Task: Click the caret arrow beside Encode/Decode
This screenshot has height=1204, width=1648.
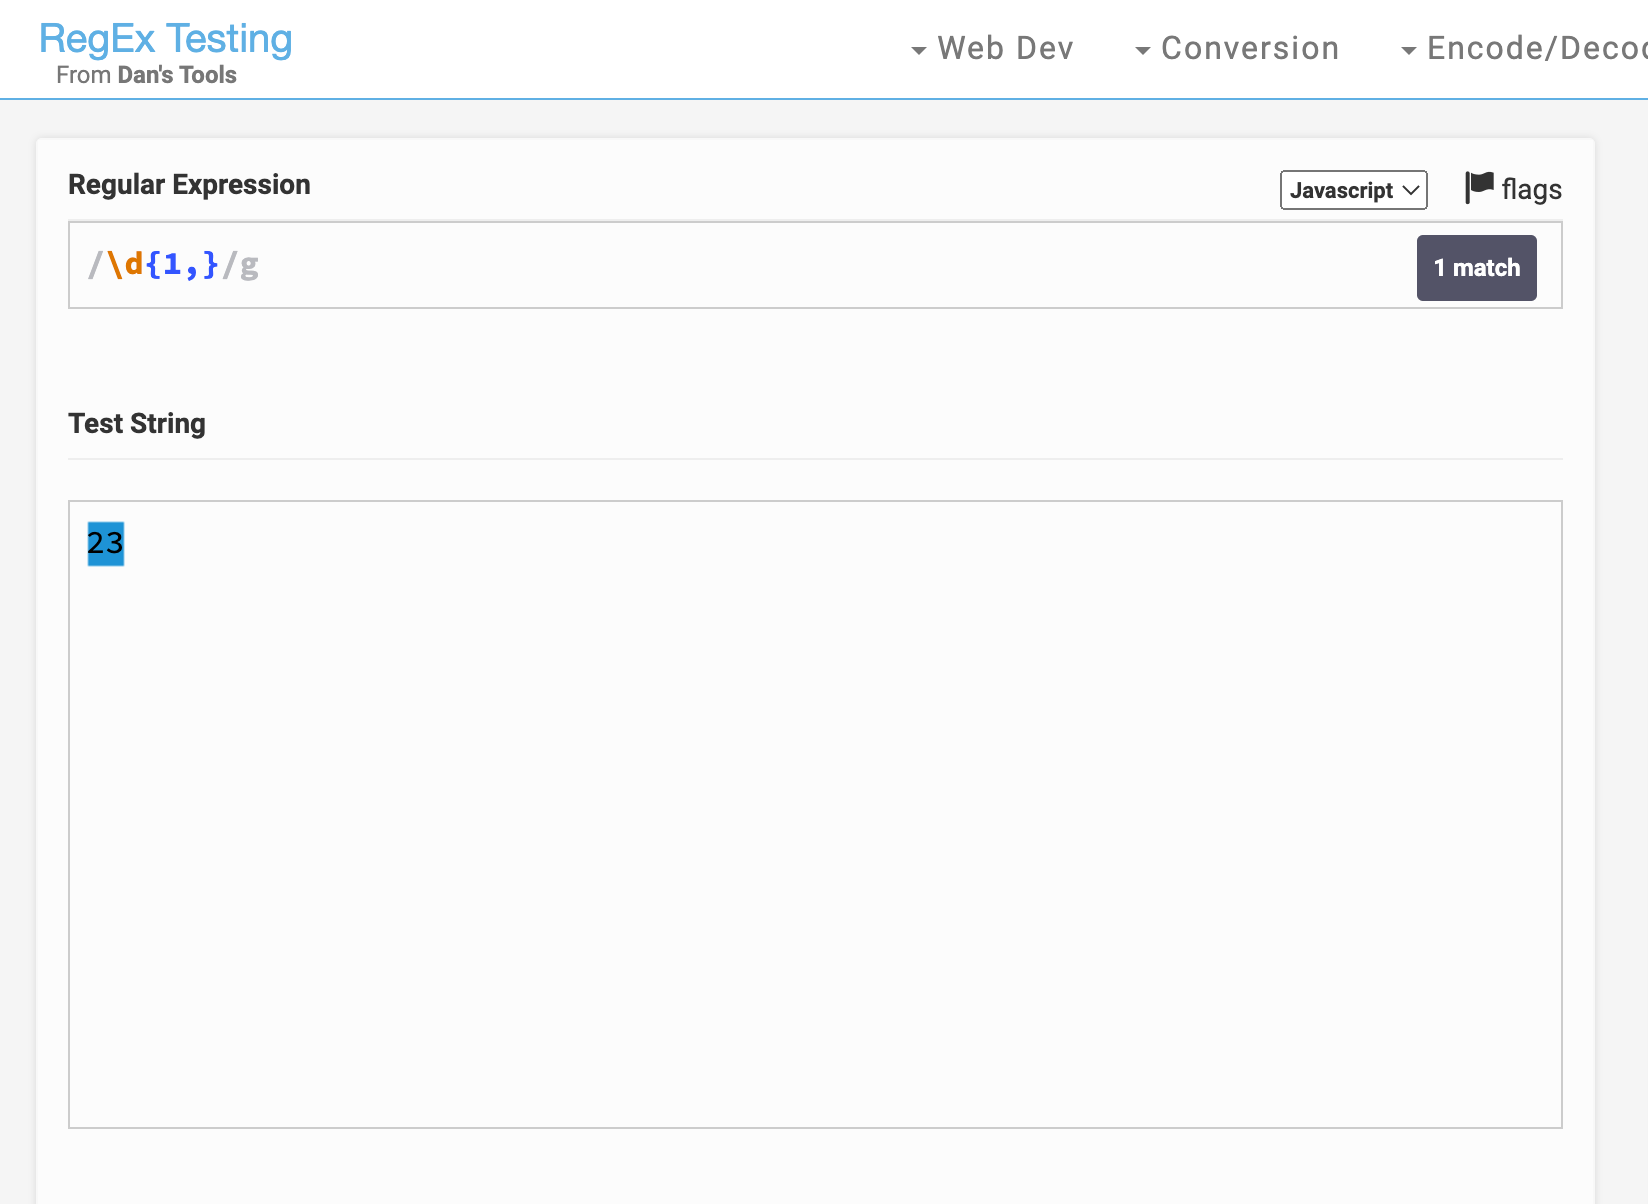Action: click(x=1408, y=50)
